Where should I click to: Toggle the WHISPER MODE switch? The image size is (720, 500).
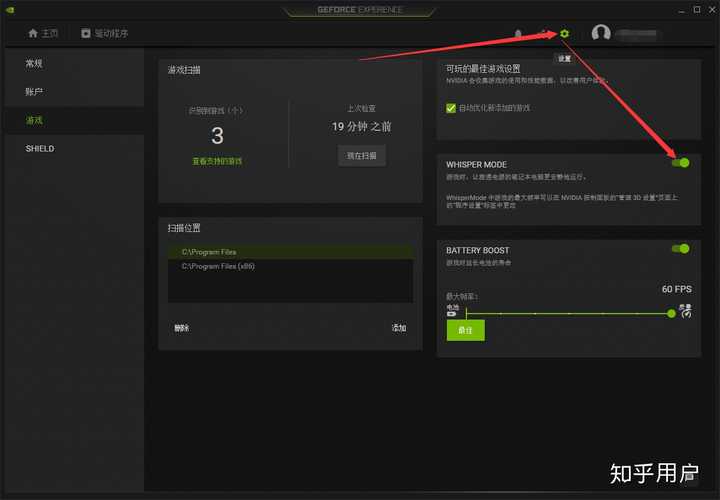681,163
